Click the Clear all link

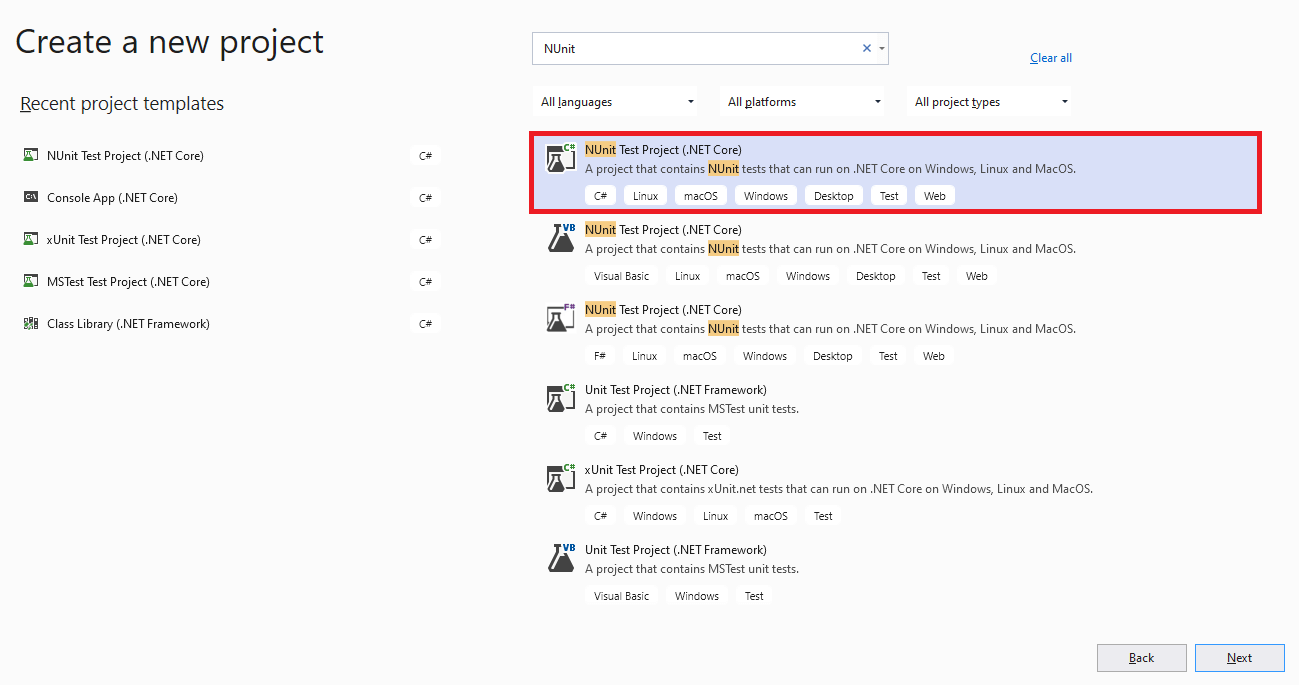coord(1051,58)
